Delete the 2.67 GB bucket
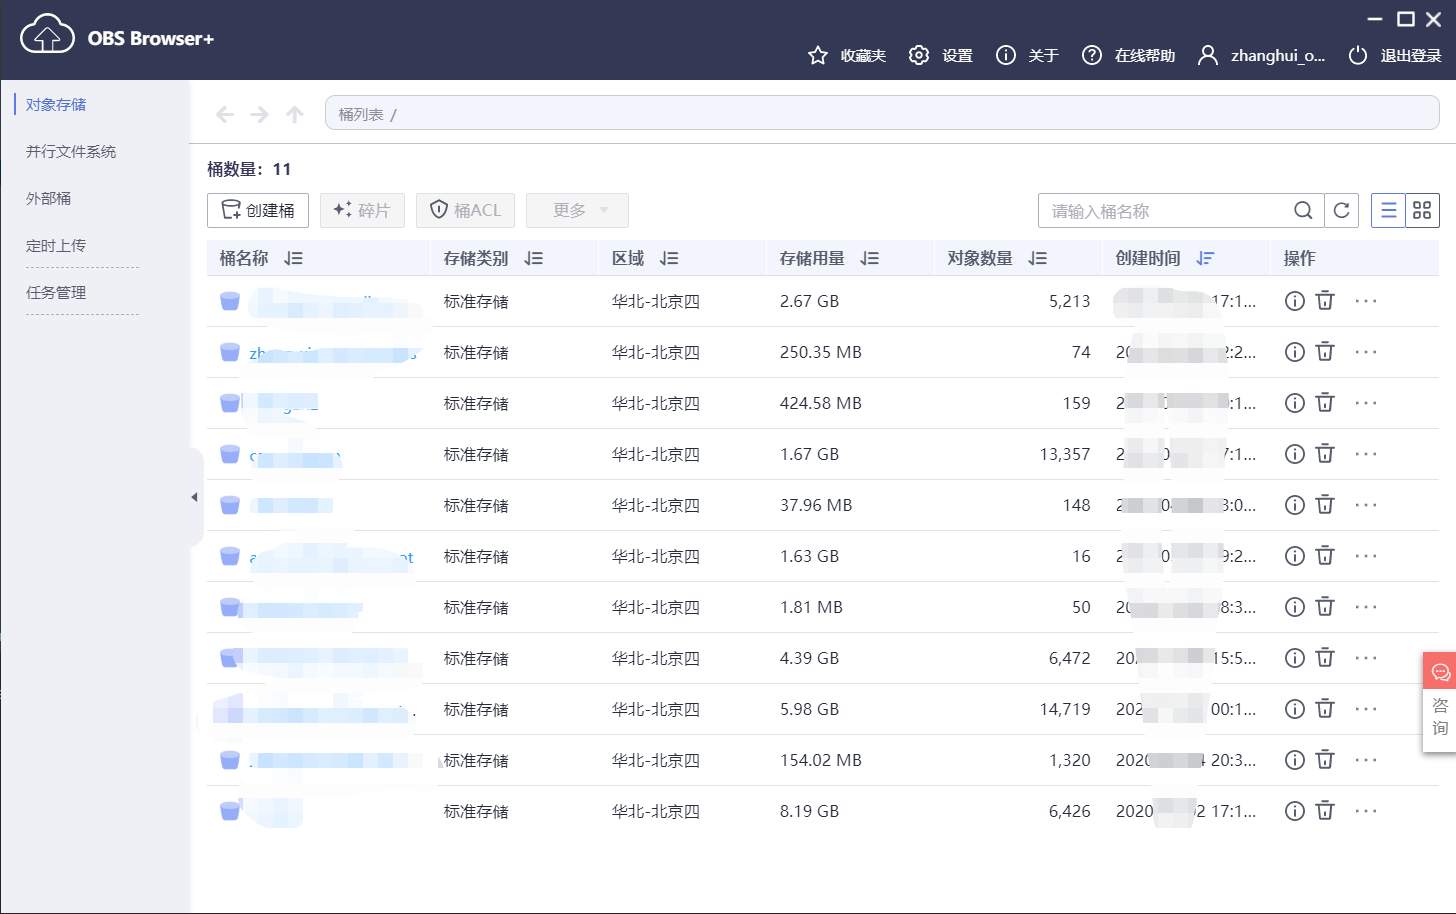Viewport: 1456px width, 914px height. pos(1325,300)
